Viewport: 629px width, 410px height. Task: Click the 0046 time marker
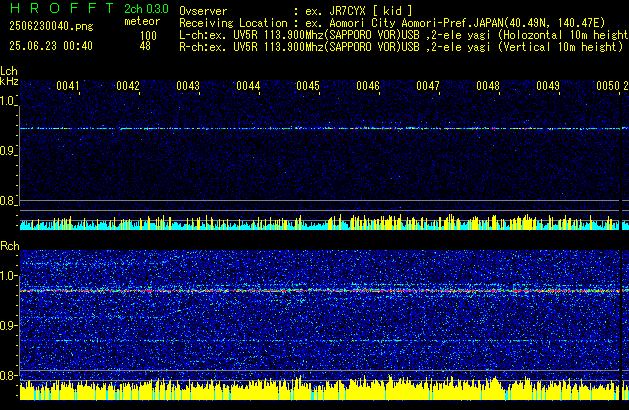[x=368, y=86]
